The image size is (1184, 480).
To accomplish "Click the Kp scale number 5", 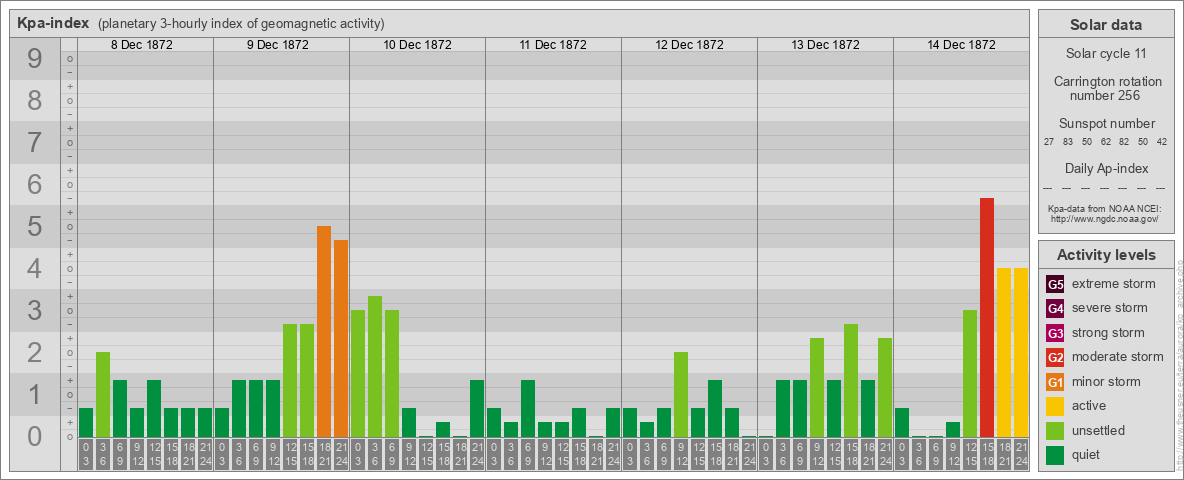I will (x=35, y=226).
